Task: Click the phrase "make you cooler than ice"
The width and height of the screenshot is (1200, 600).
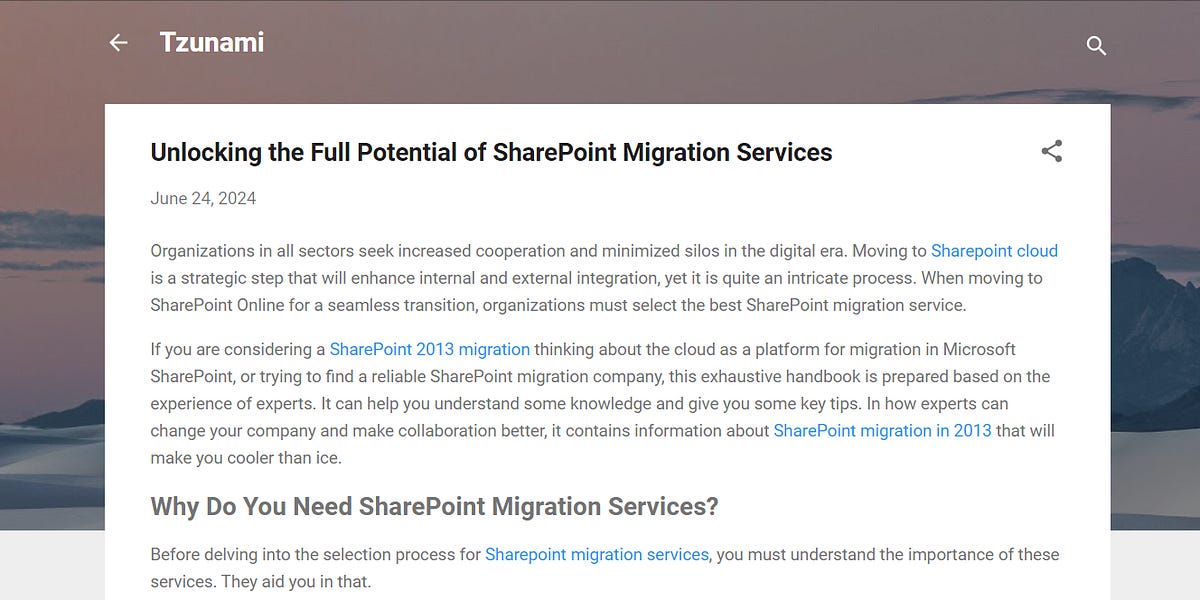Action: (243, 457)
